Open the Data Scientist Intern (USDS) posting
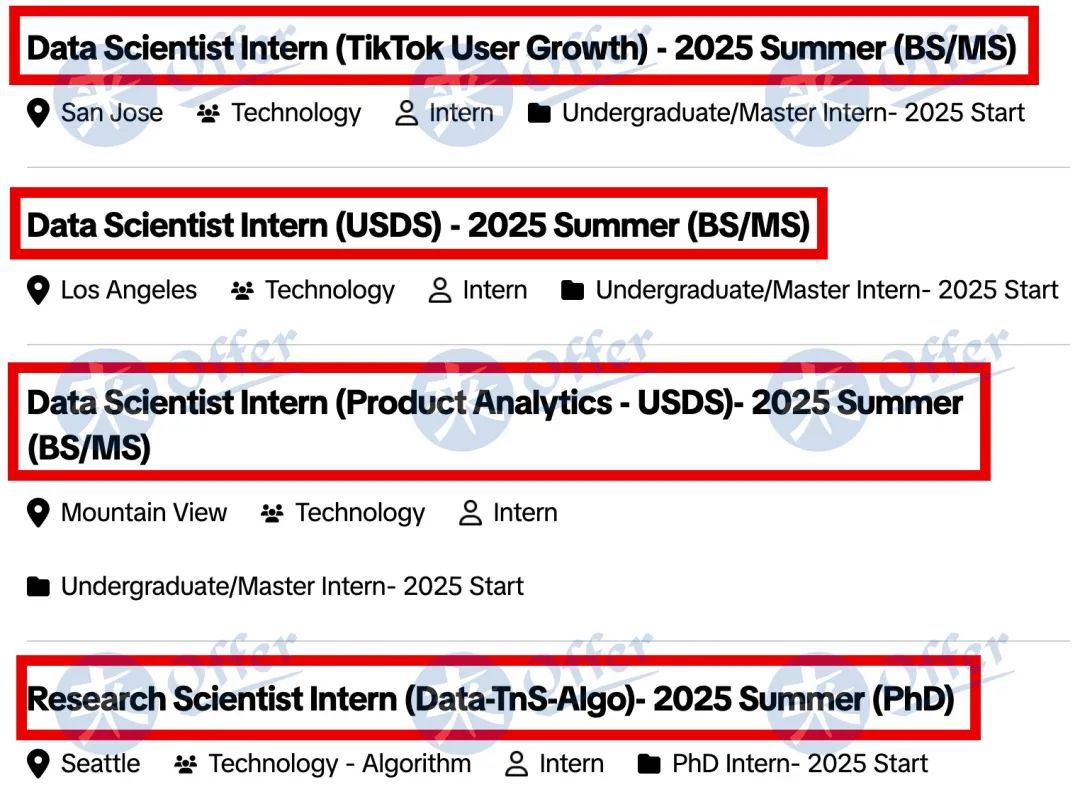1080x797 pixels. point(418,225)
